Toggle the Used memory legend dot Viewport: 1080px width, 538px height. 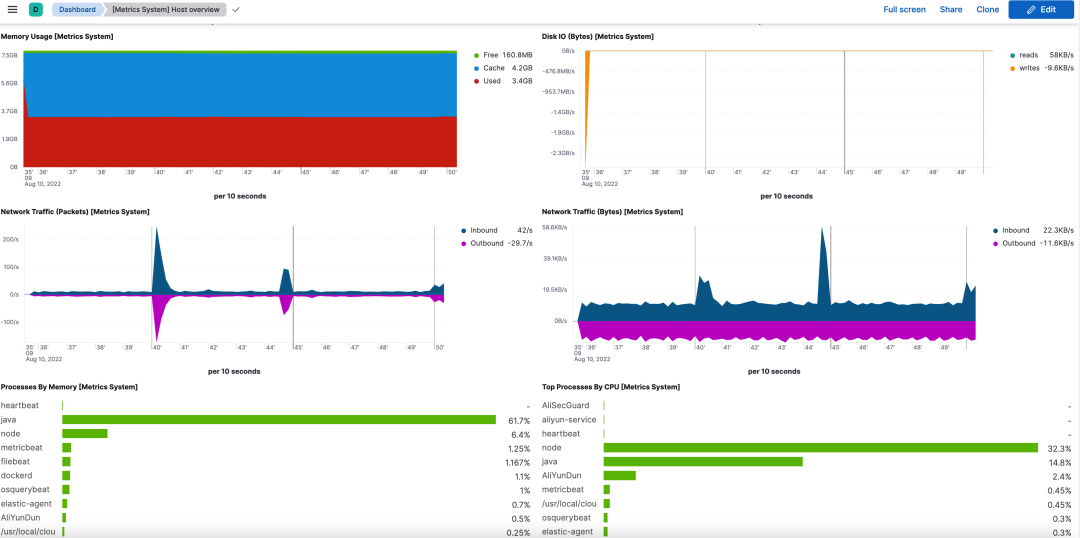click(477, 81)
